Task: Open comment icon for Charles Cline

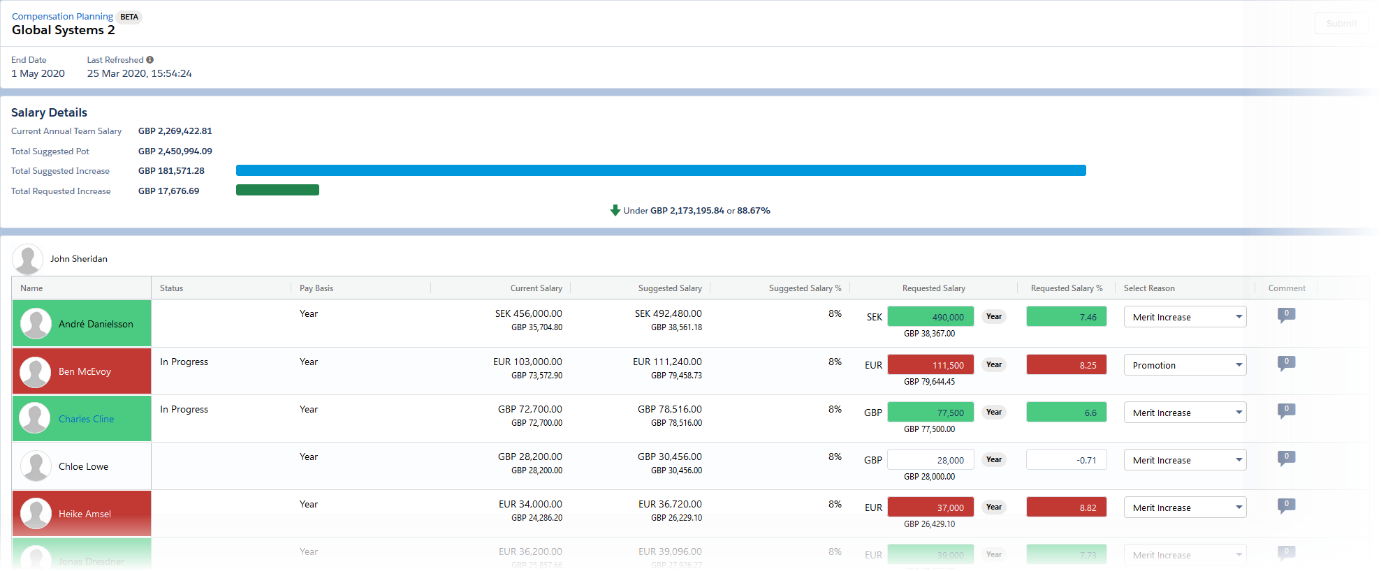Action: [1286, 411]
